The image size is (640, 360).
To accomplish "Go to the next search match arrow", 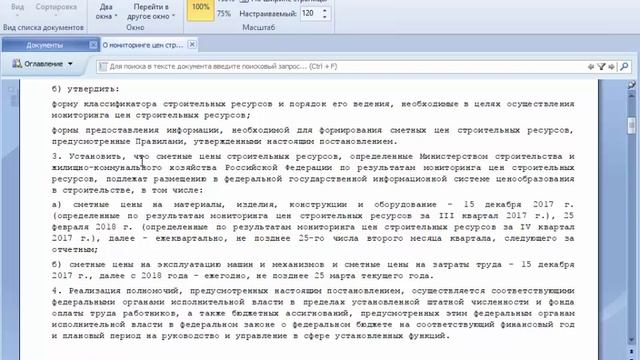I will coord(611,67).
